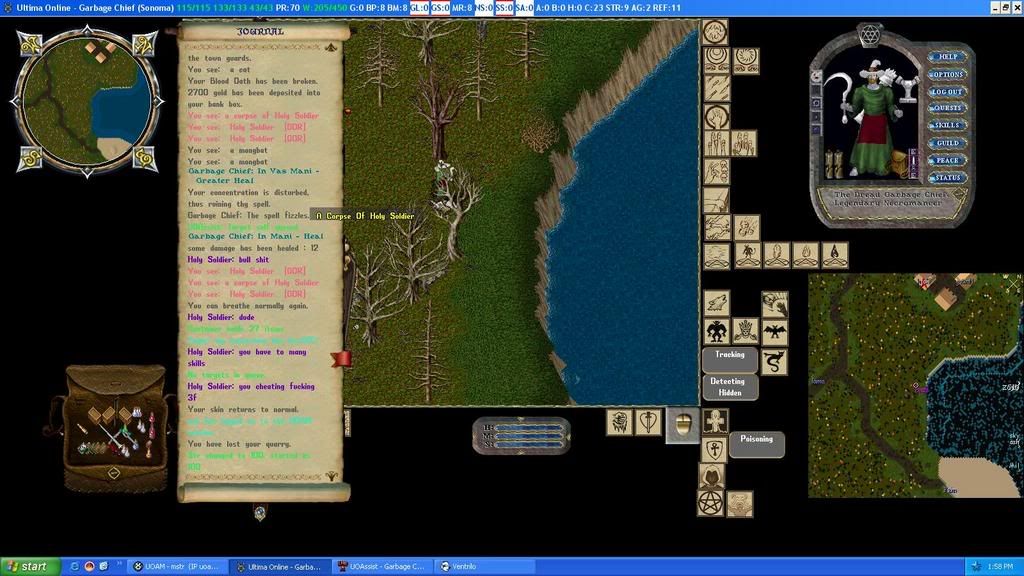
Task: Click the spiral sun spell icon
Action: [x=745, y=59]
